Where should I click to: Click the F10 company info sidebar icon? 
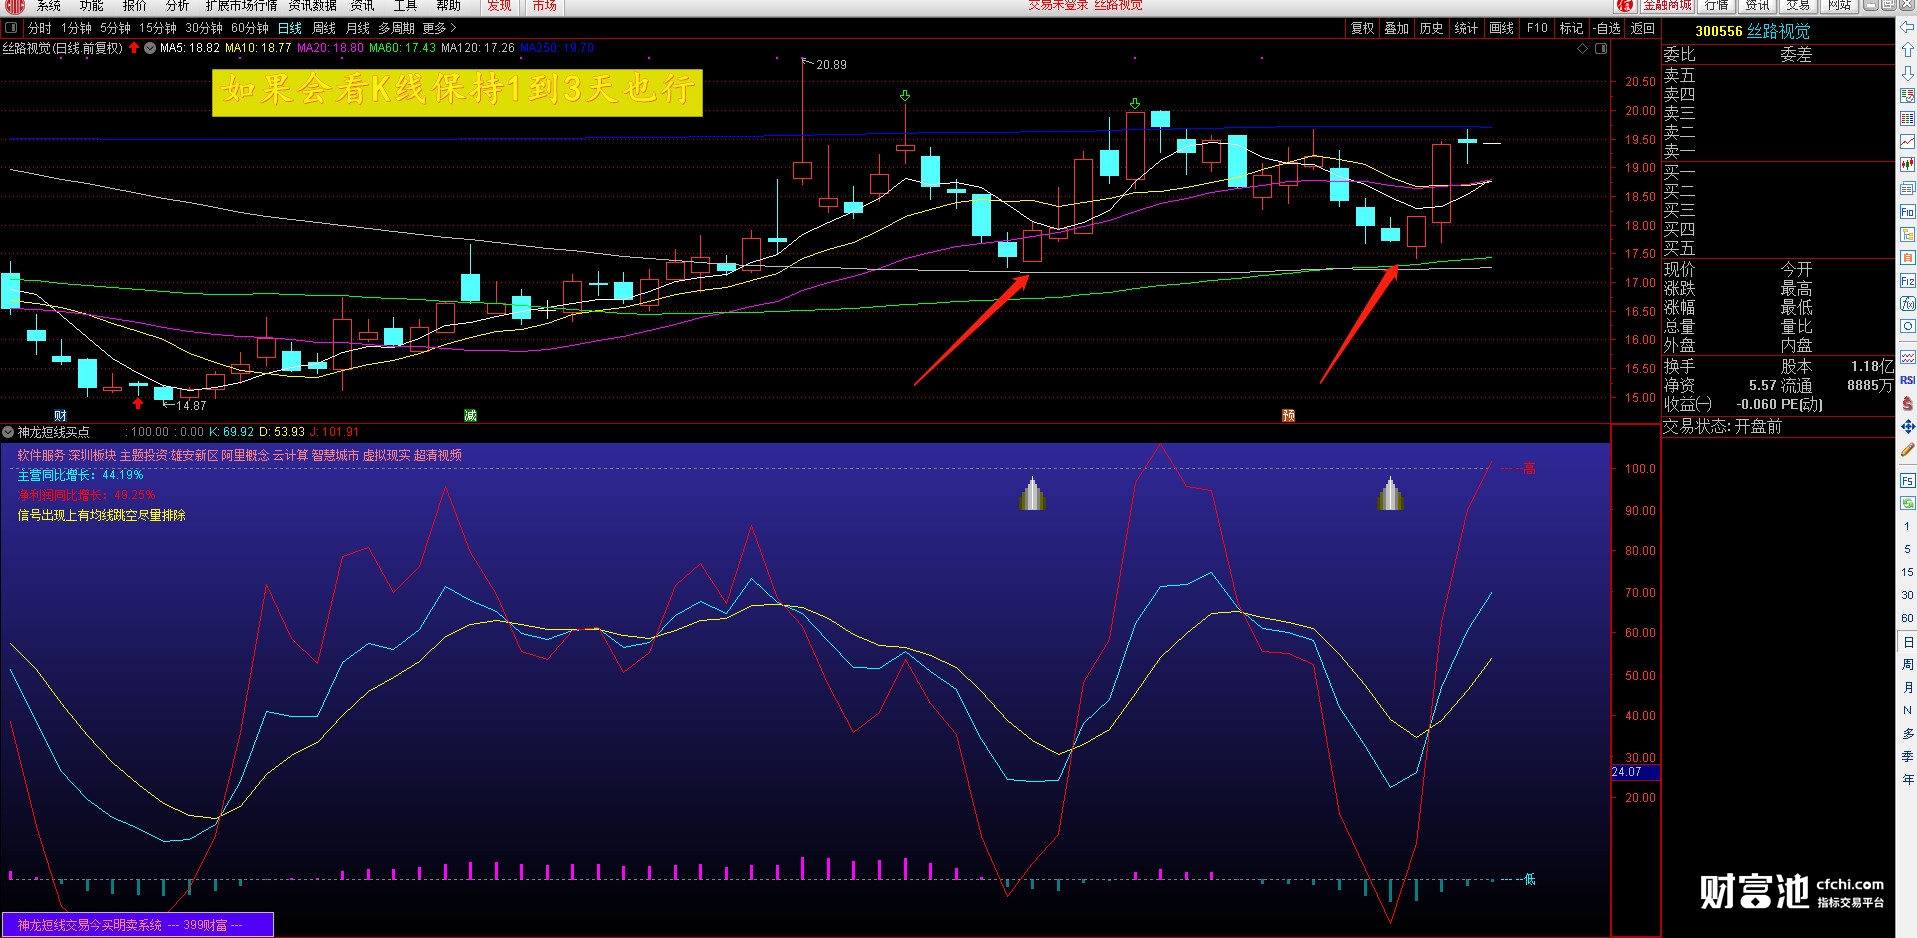pyautogui.click(x=1907, y=212)
